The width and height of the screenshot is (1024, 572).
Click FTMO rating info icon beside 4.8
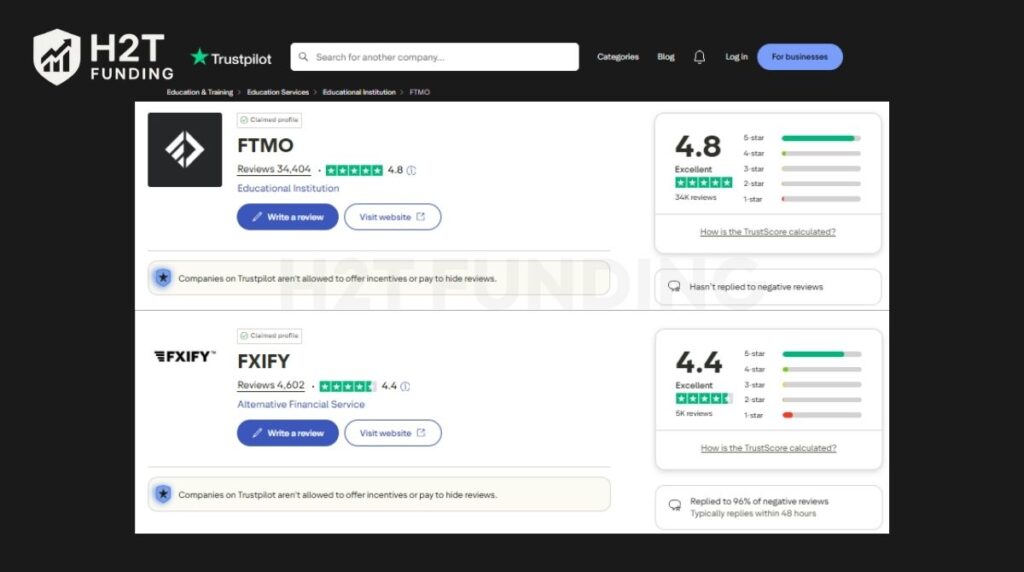point(411,170)
